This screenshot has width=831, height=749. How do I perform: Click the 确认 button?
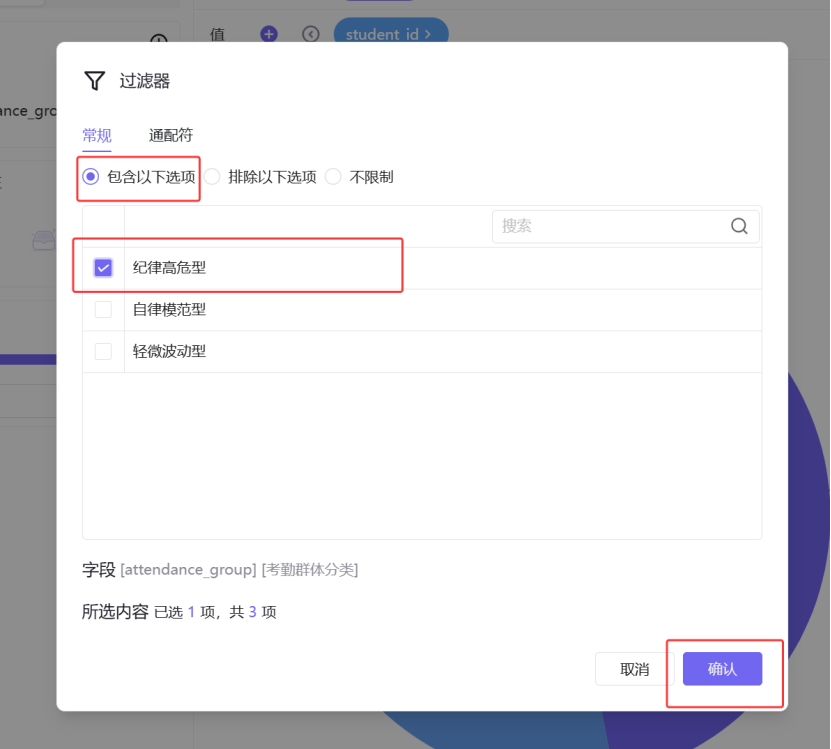[x=722, y=669]
